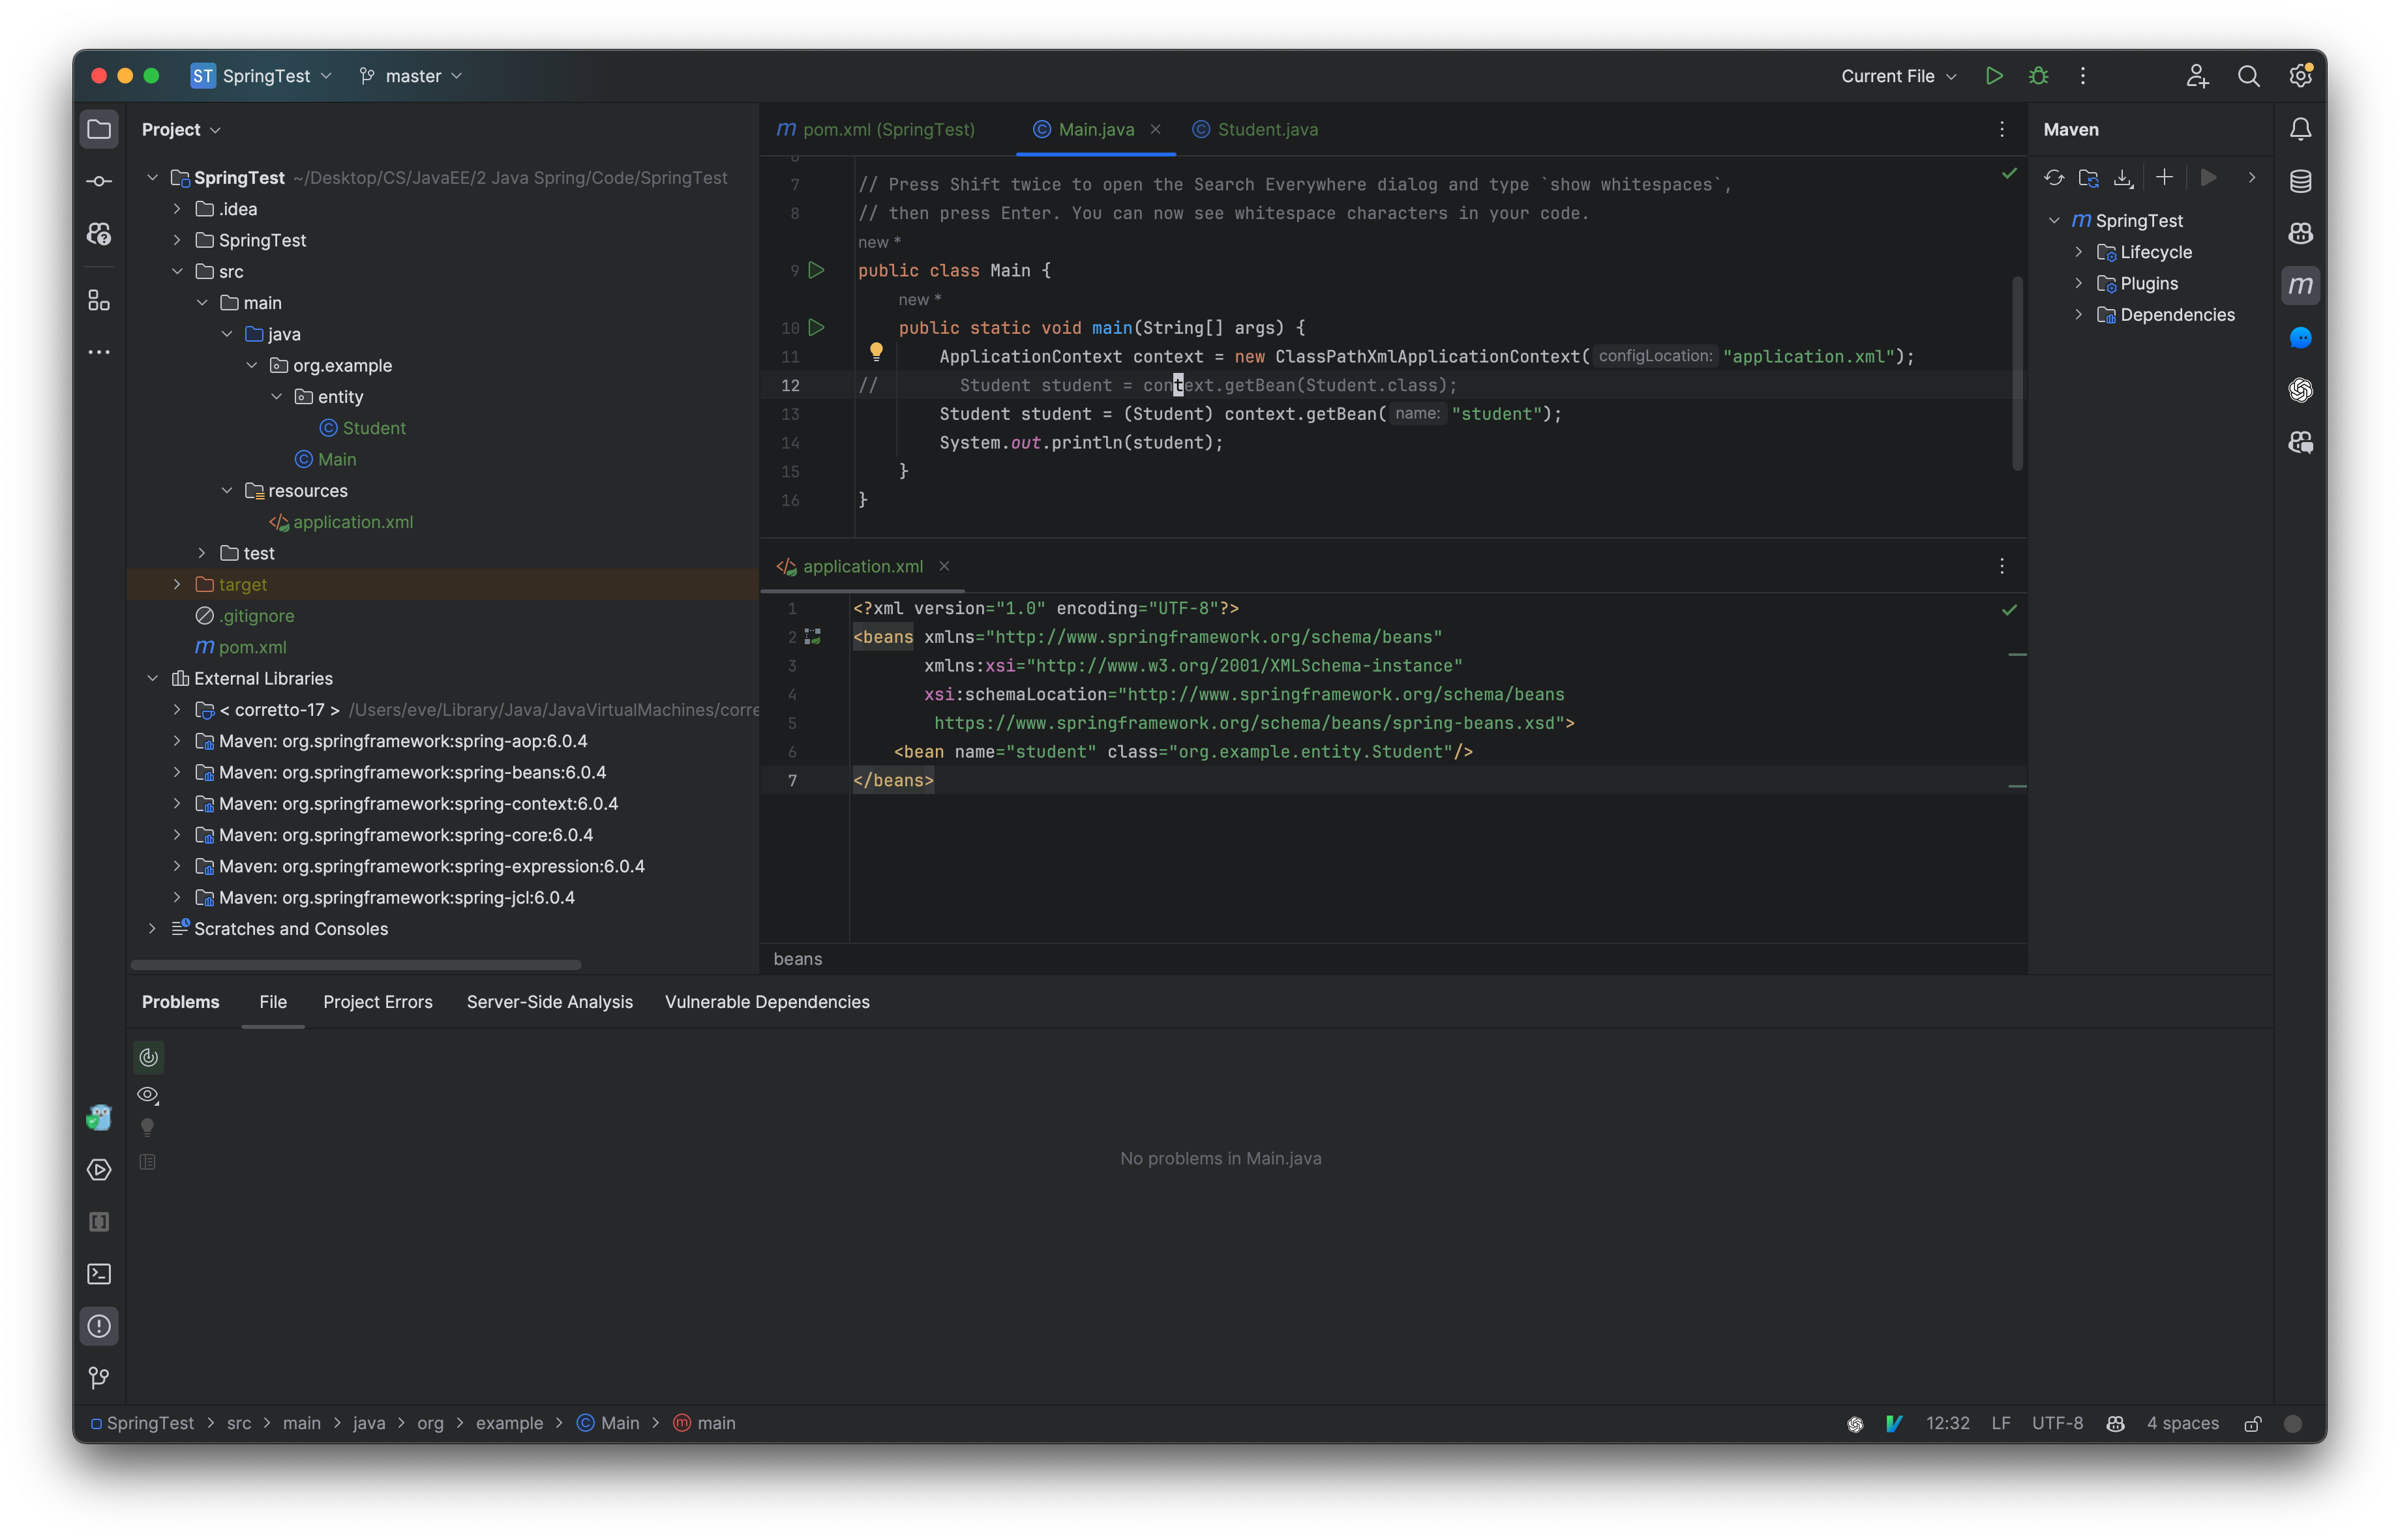This screenshot has width=2400, height=1540.
Task: Click the Main.java editor vertical scrollbar
Action: 2017,374
